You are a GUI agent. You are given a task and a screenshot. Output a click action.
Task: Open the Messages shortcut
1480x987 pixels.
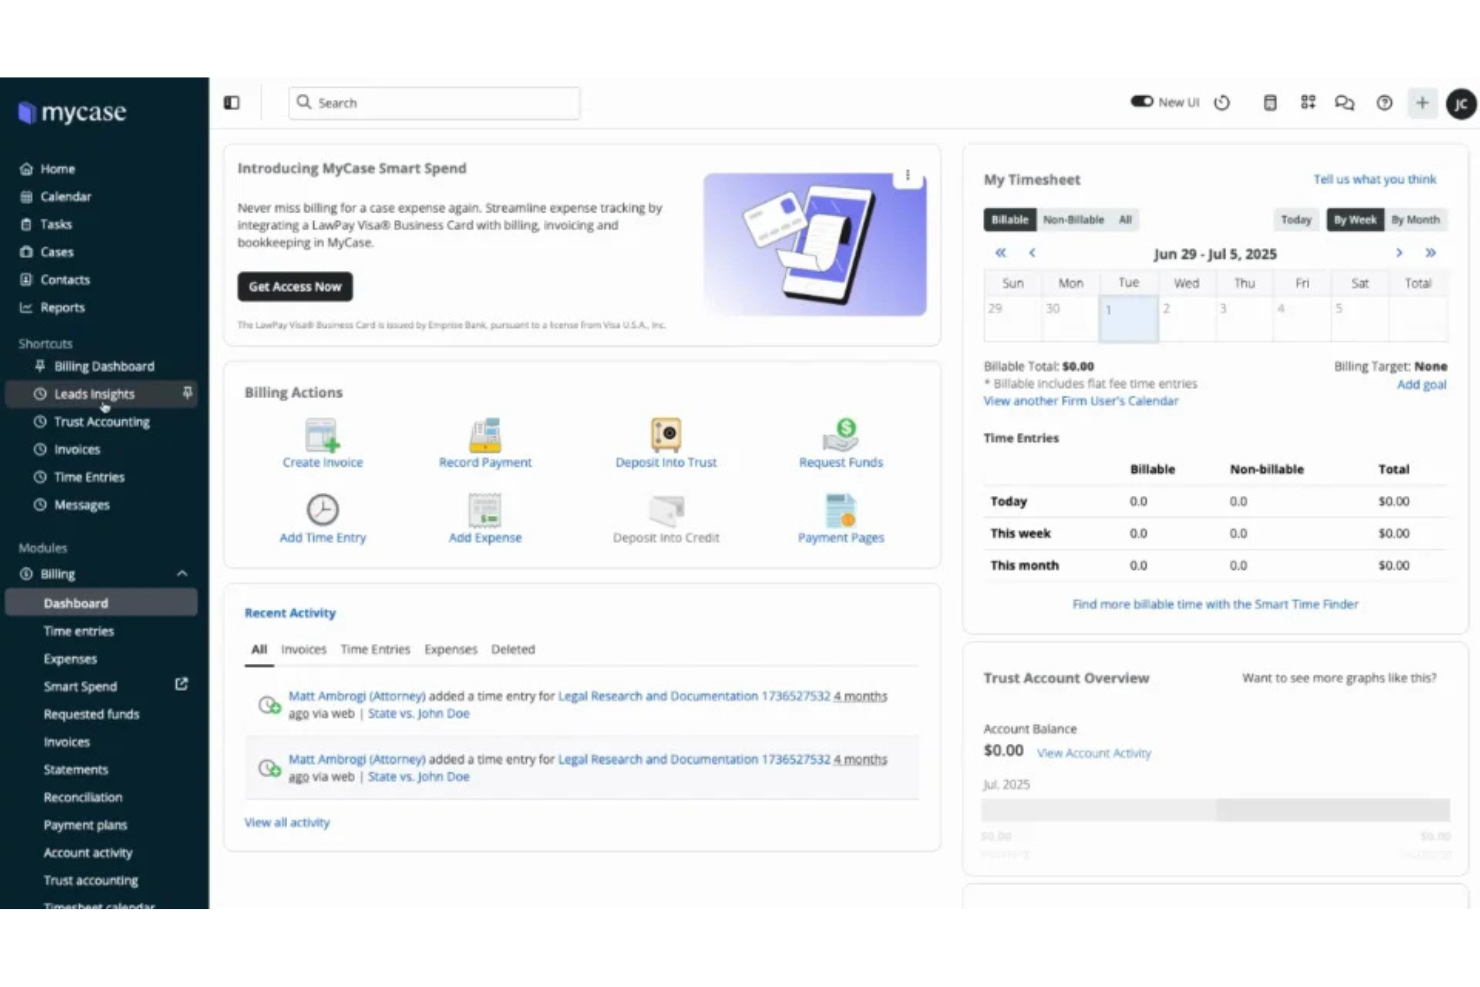82,505
